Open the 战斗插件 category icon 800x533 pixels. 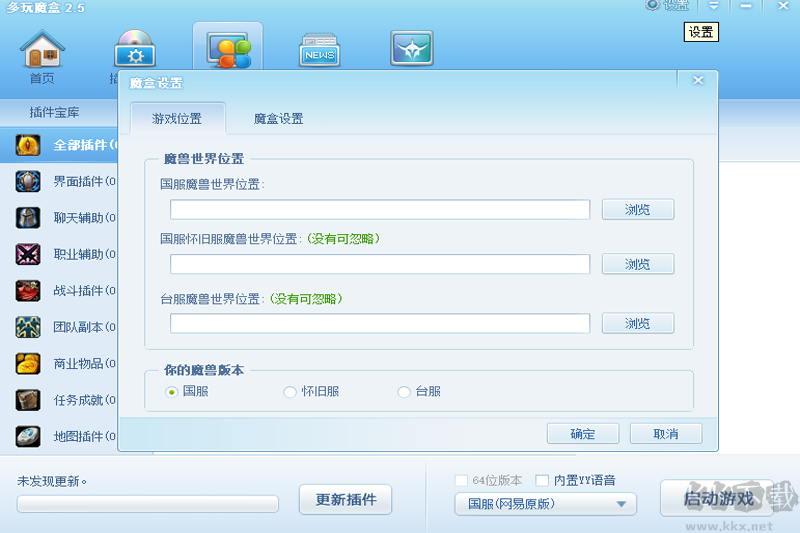pos(27,290)
